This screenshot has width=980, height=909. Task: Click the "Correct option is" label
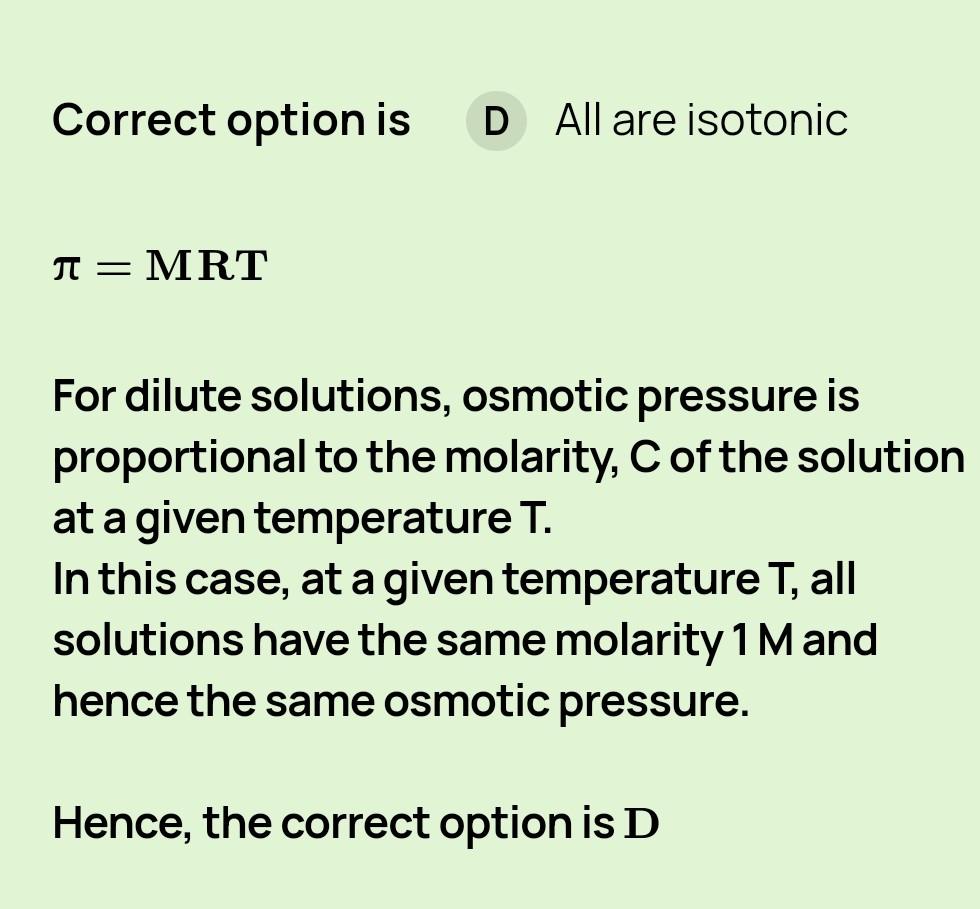point(231,121)
